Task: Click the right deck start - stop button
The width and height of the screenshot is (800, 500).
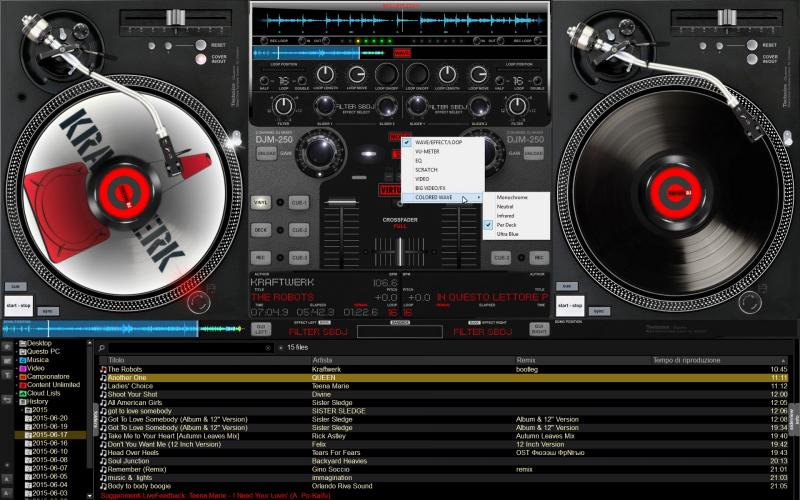Action: coord(570,306)
